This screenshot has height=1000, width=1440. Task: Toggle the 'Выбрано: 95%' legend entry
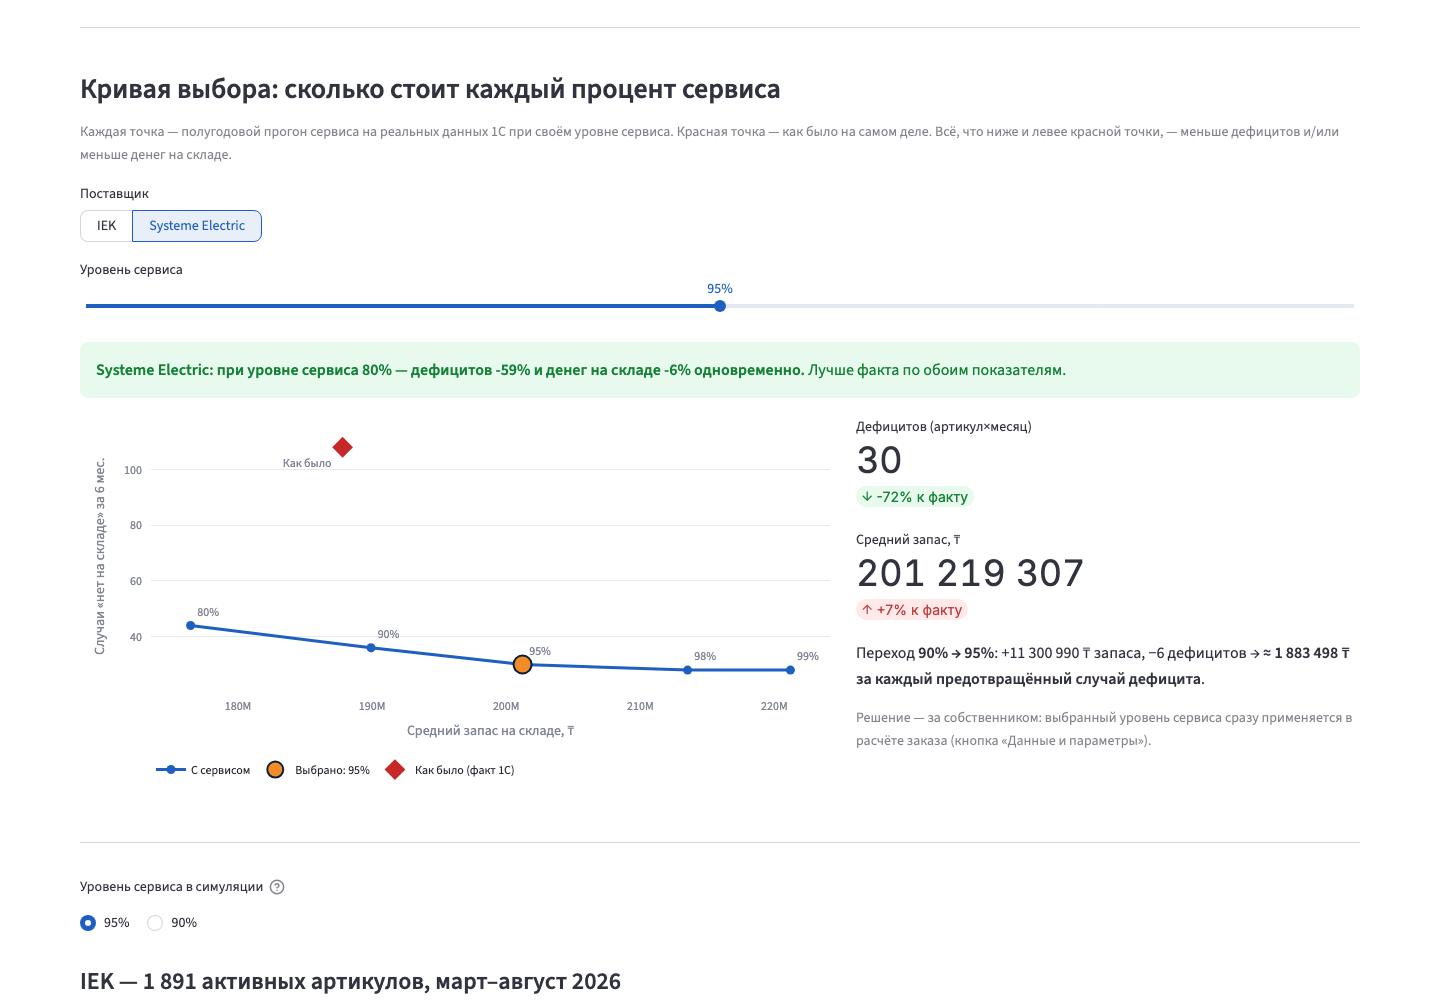coord(318,770)
